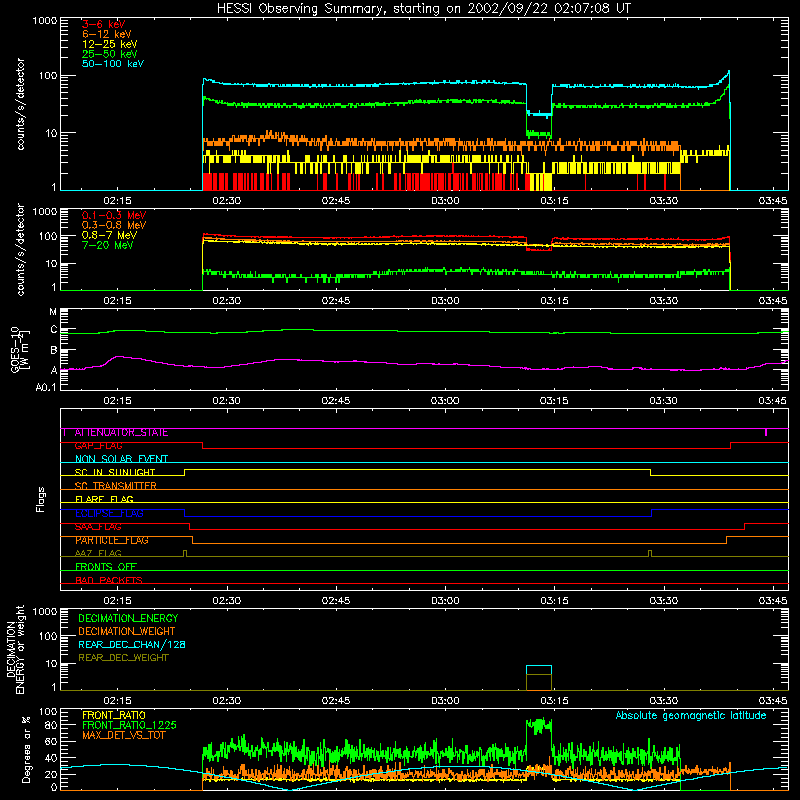Screen dimensions: 800x800
Task: Click the 03:00 tick label under Flags panel
Action: click(x=445, y=601)
